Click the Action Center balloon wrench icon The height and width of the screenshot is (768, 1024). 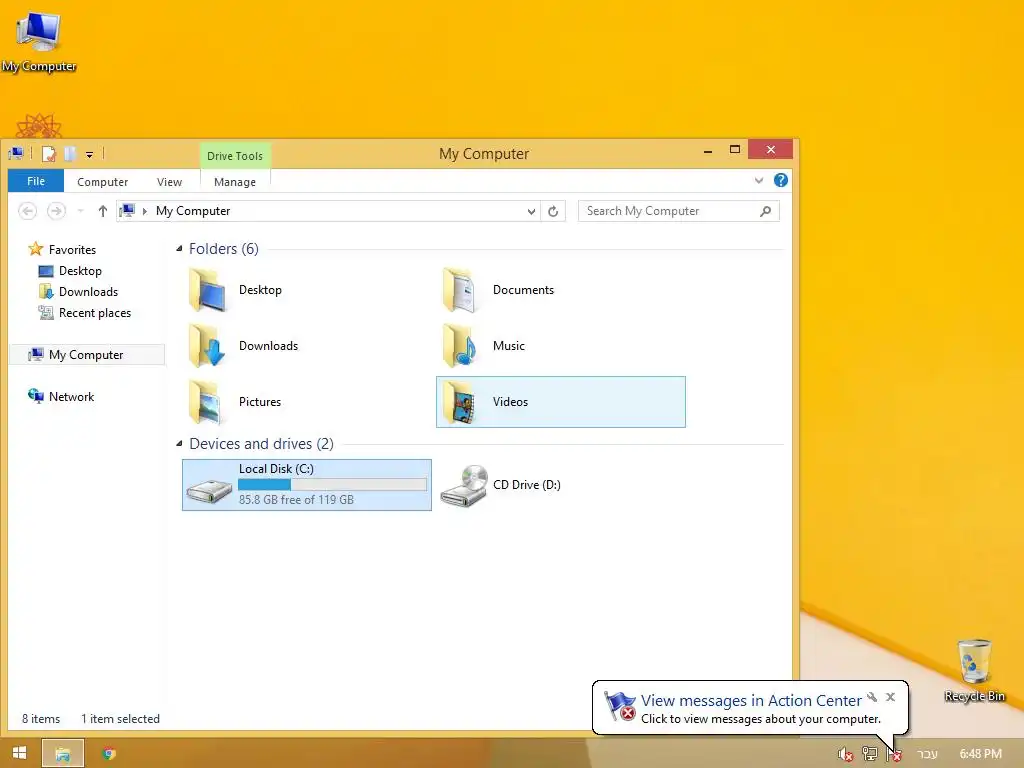[x=872, y=697]
